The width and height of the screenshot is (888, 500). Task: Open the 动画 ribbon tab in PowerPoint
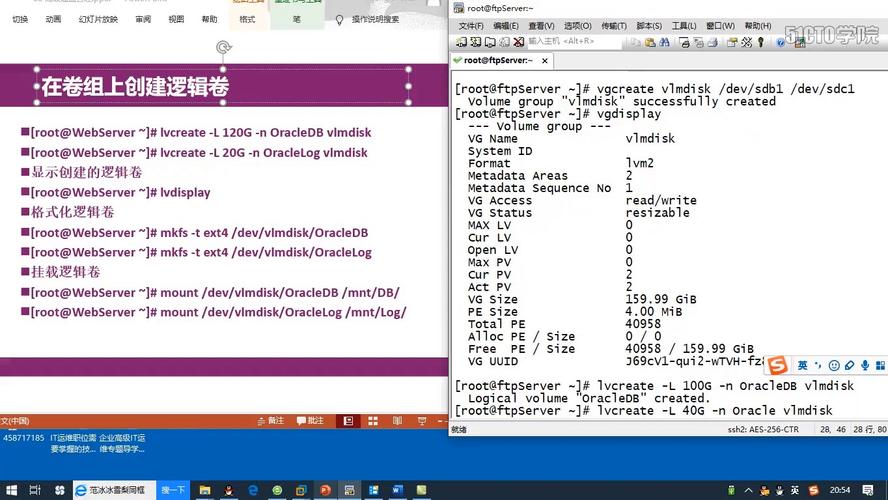[53, 19]
